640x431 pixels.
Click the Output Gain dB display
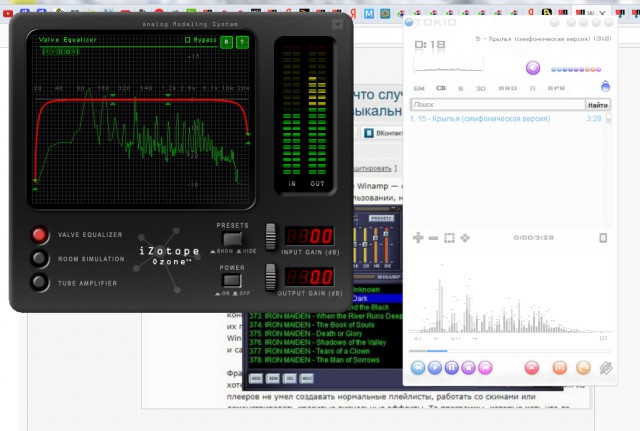click(309, 277)
